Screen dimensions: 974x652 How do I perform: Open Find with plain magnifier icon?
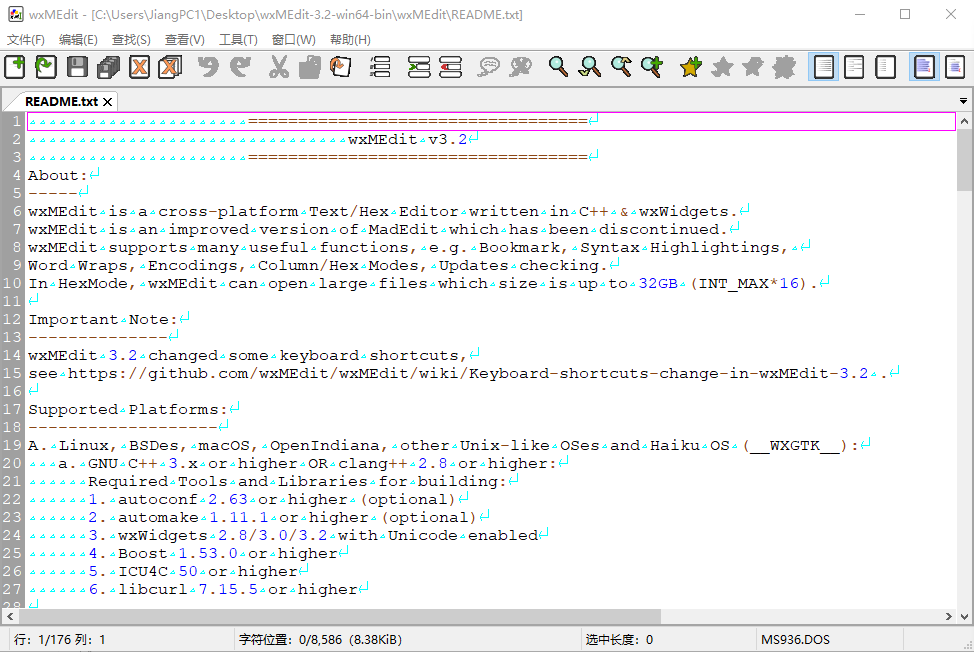(x=558, y=66)
